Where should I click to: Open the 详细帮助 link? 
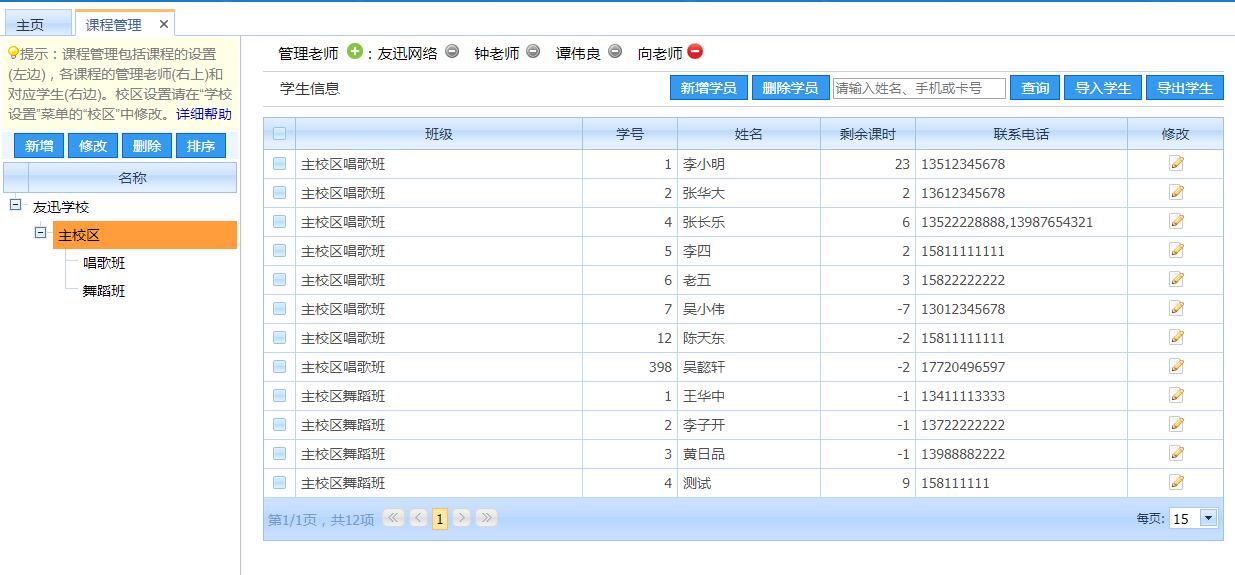204,114
